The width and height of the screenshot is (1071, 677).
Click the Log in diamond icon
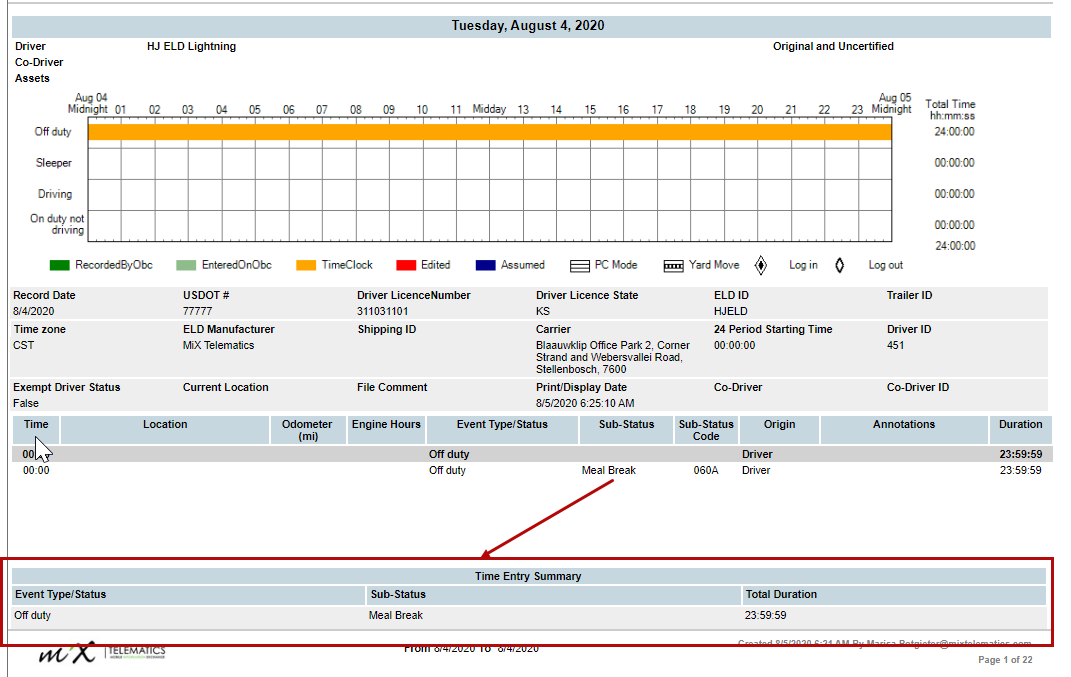coord(761,265)
